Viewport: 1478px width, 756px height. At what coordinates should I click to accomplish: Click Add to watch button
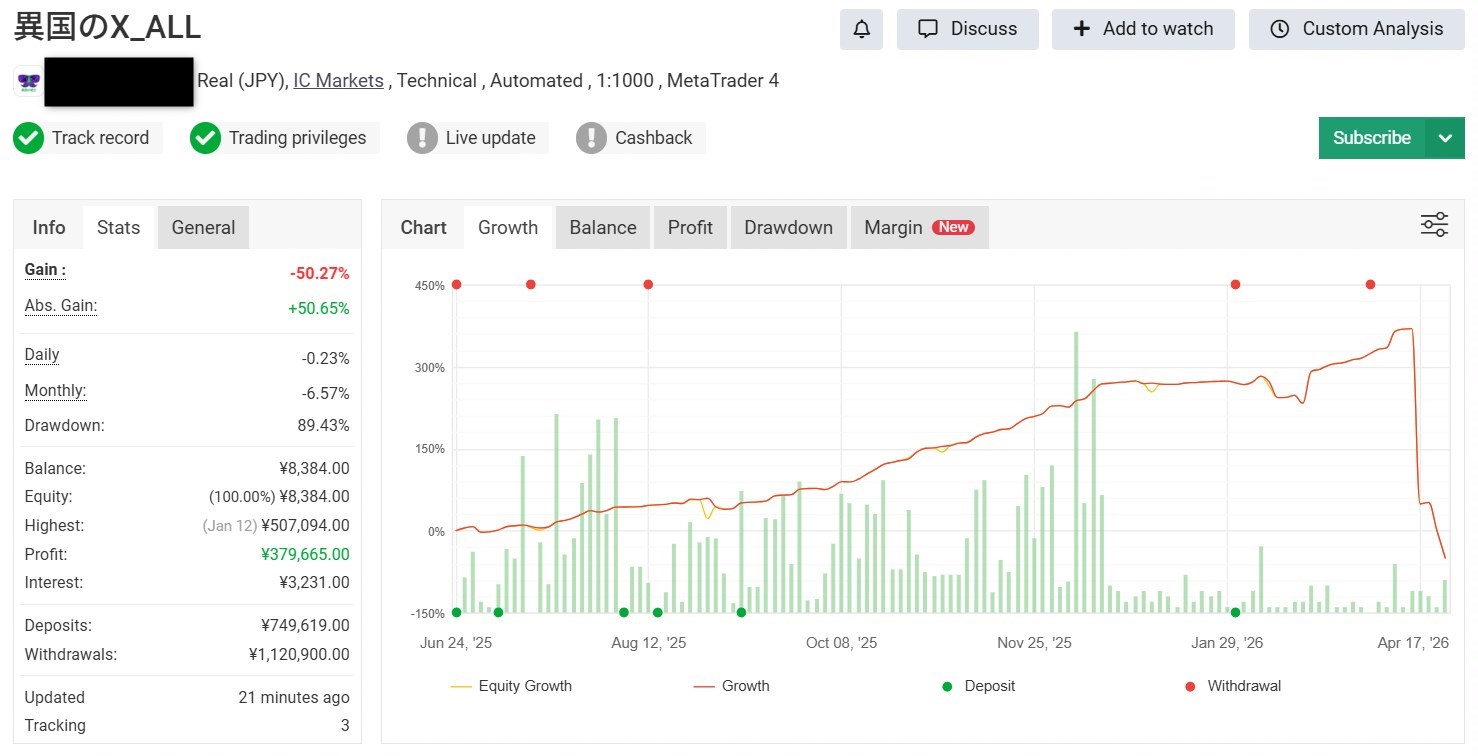click(1142, 29)
